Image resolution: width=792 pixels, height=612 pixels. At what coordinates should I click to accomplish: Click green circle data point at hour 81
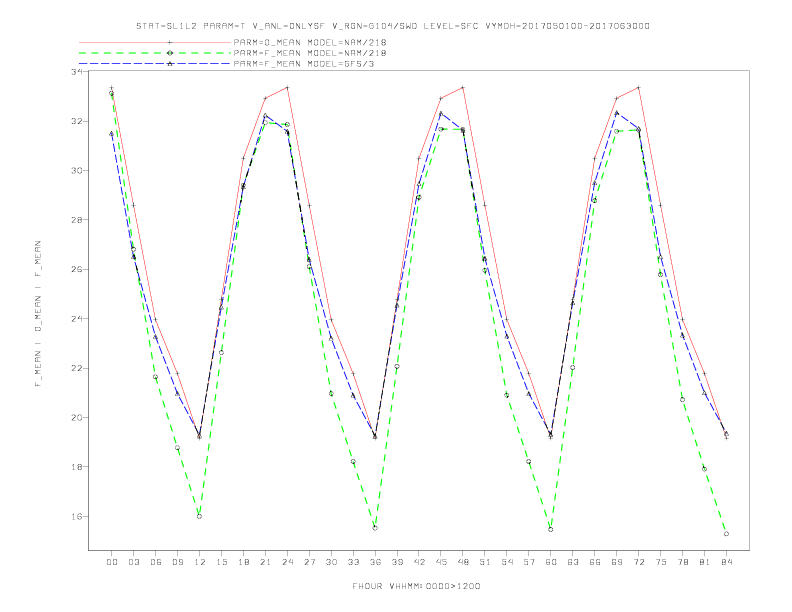(x=704, y=469)
